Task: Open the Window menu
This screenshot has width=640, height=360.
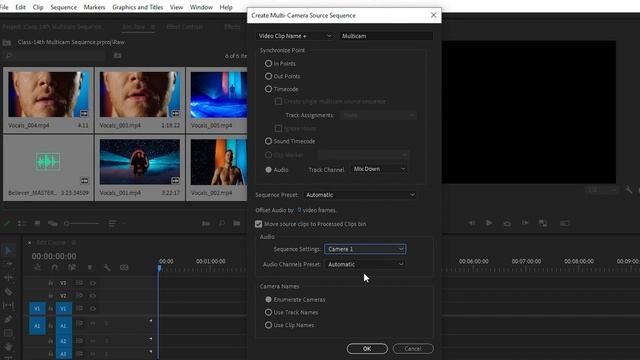Action: pos(201,7)
